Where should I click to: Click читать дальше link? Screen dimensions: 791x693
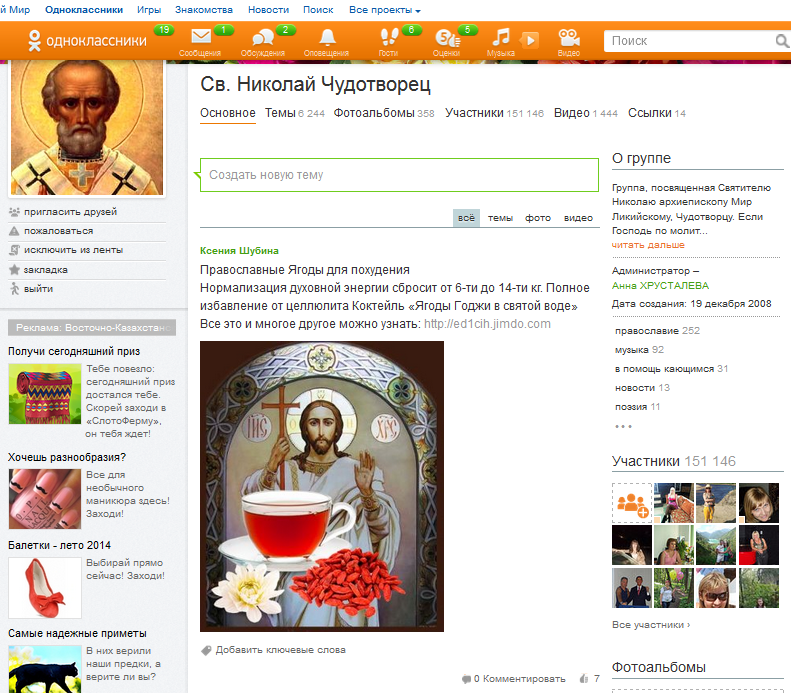pos(648,245)
